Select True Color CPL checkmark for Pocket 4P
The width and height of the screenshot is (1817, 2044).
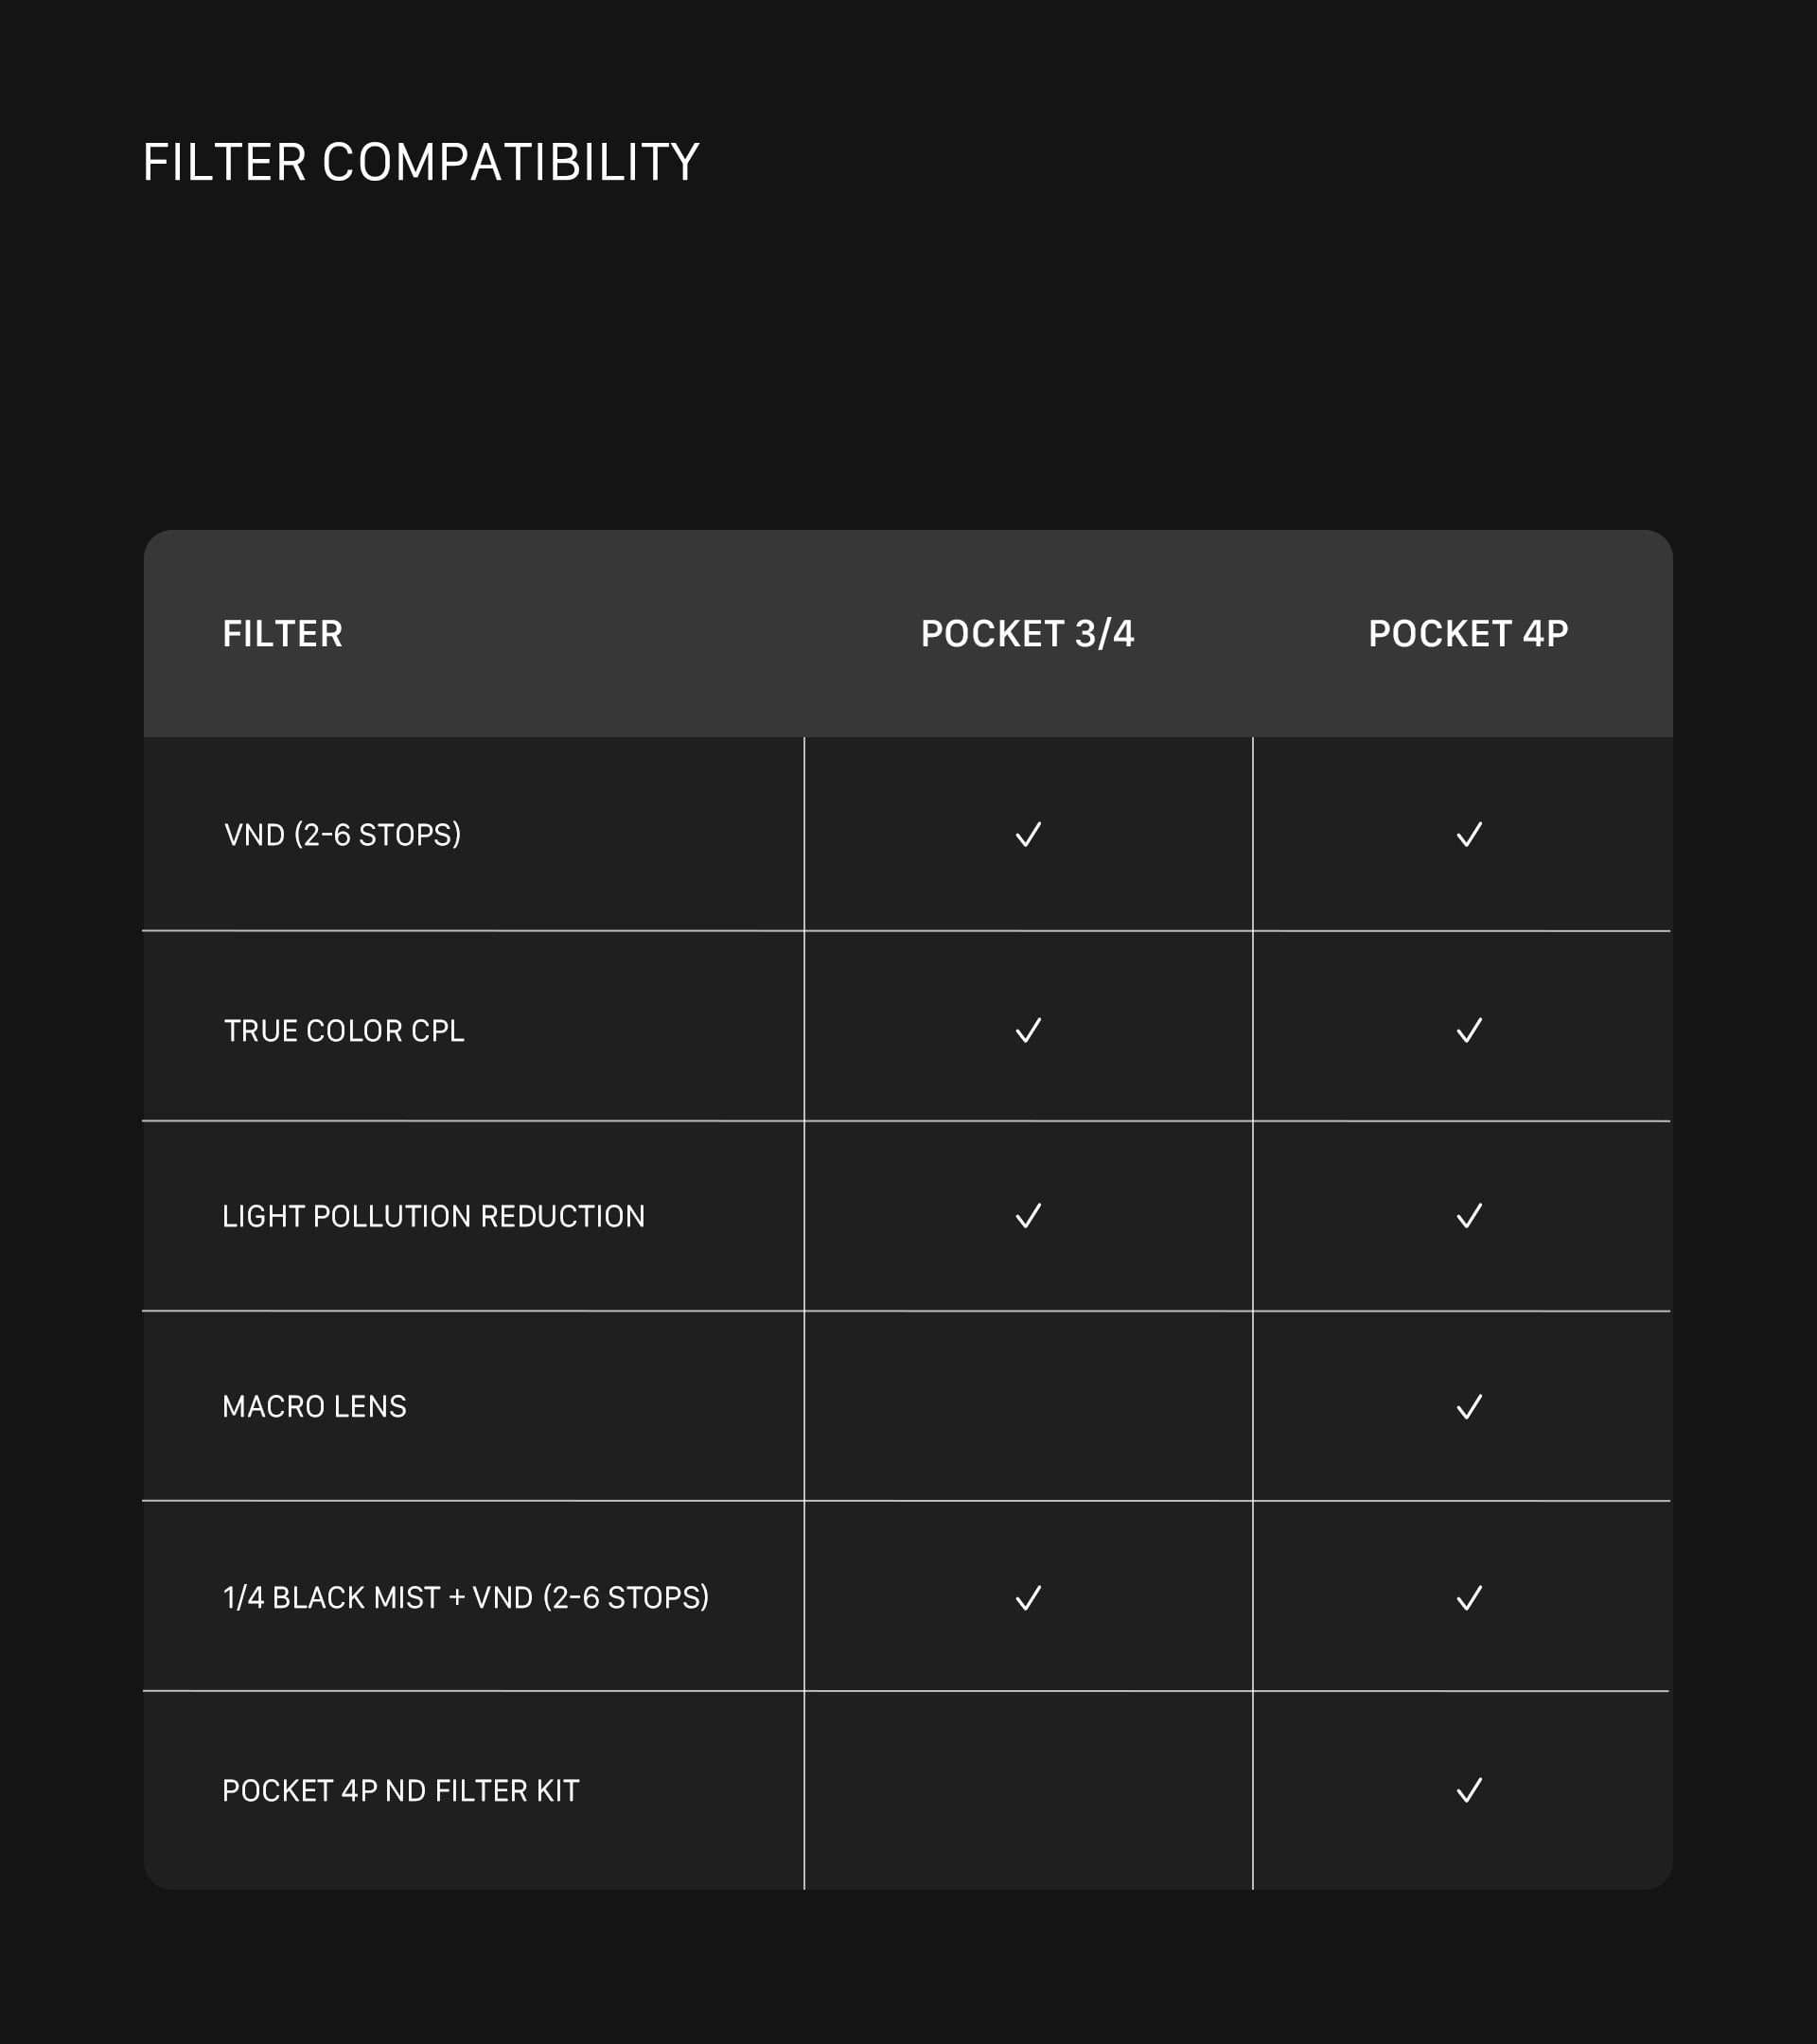tap(1469, 1030)
